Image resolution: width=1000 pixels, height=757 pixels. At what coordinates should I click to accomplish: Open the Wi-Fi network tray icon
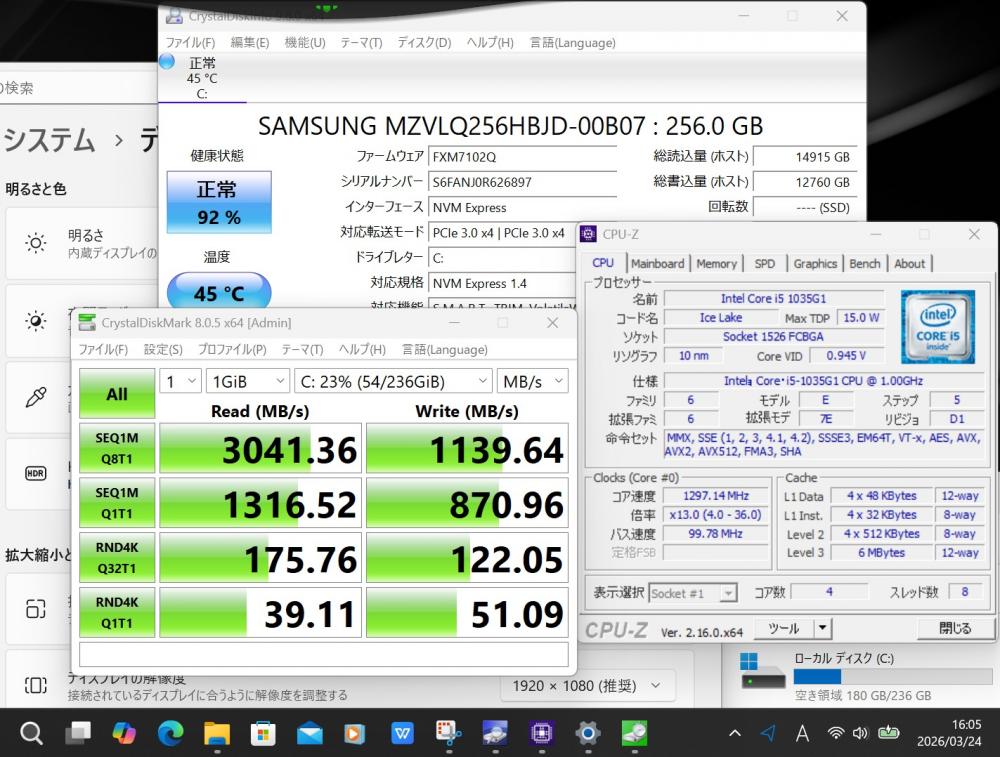point(835,733)
